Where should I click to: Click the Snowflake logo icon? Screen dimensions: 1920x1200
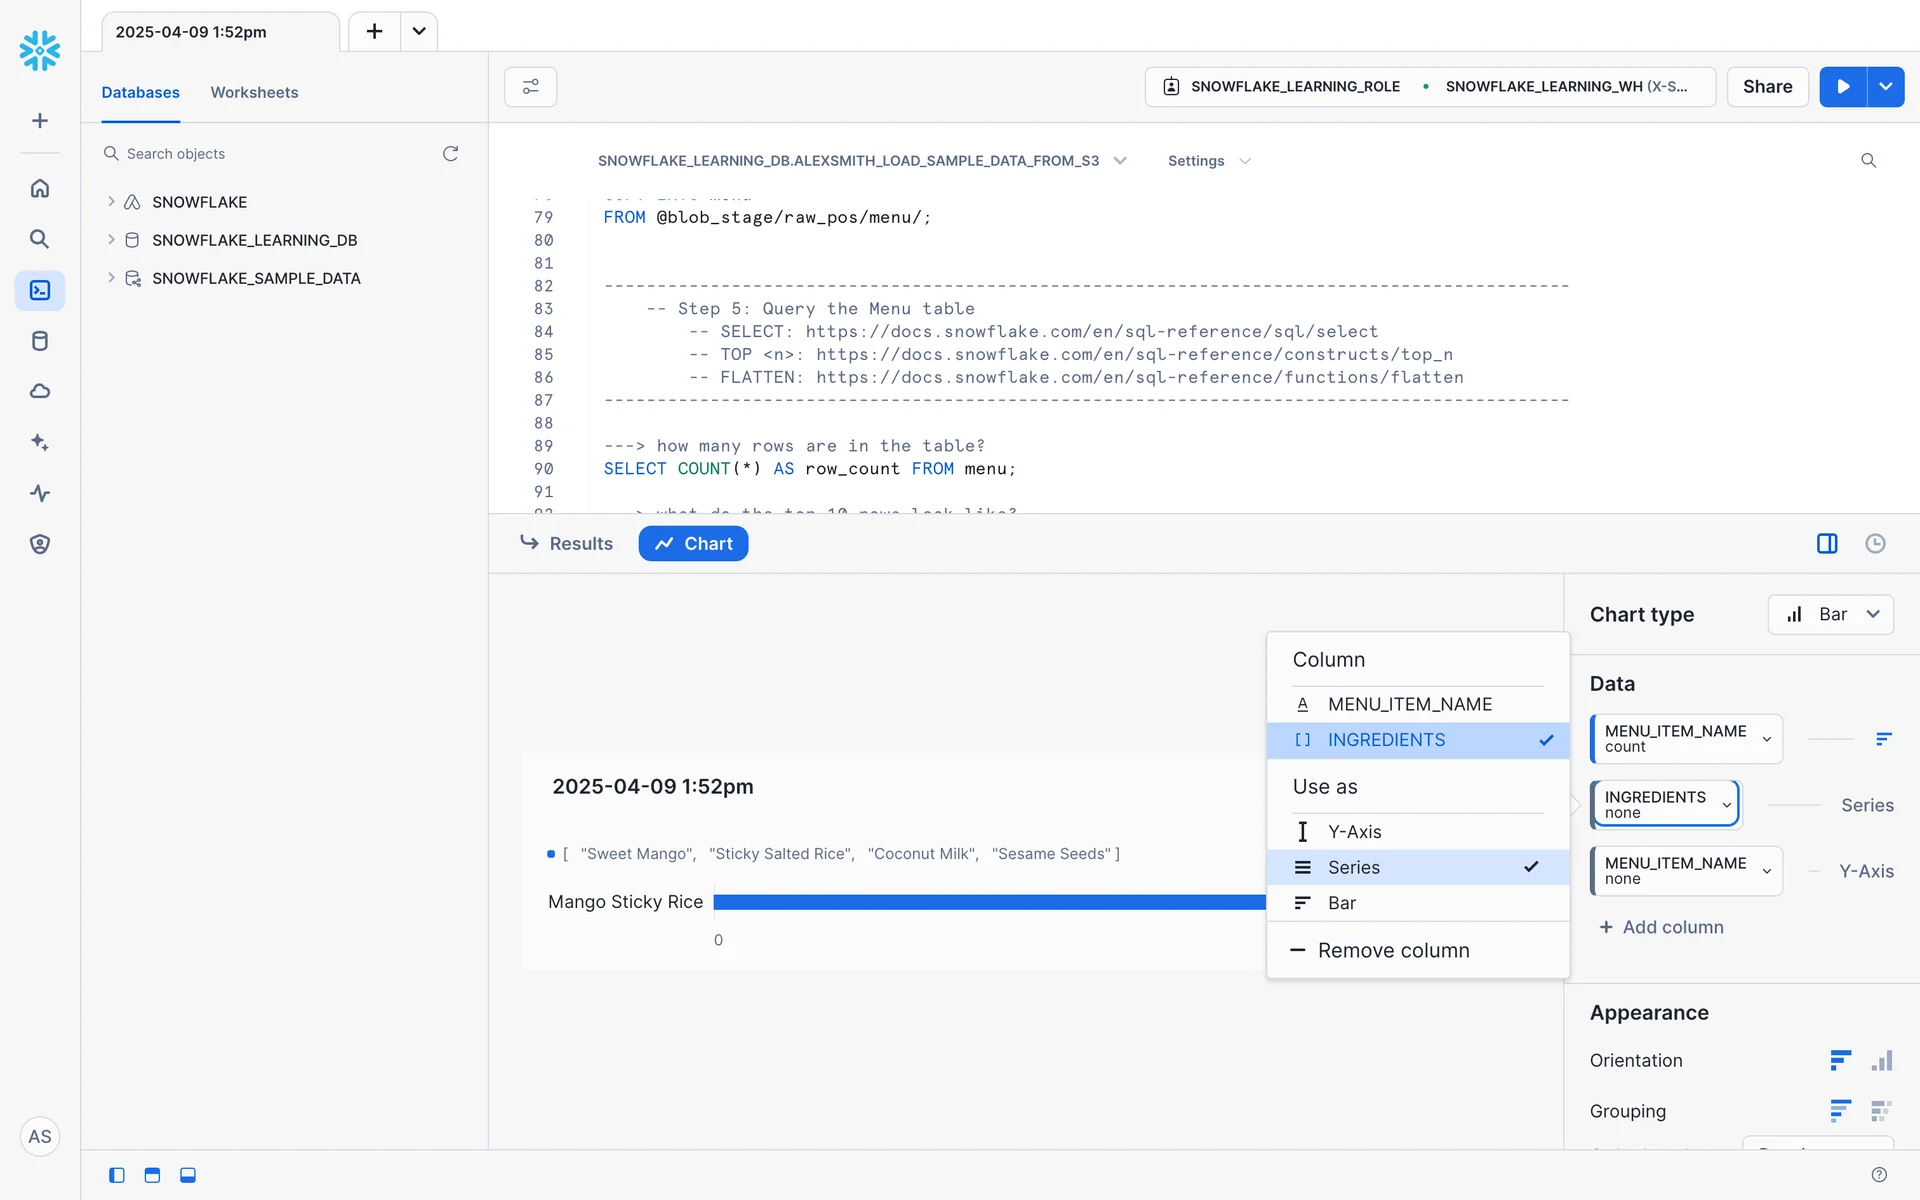click(40, 50)
